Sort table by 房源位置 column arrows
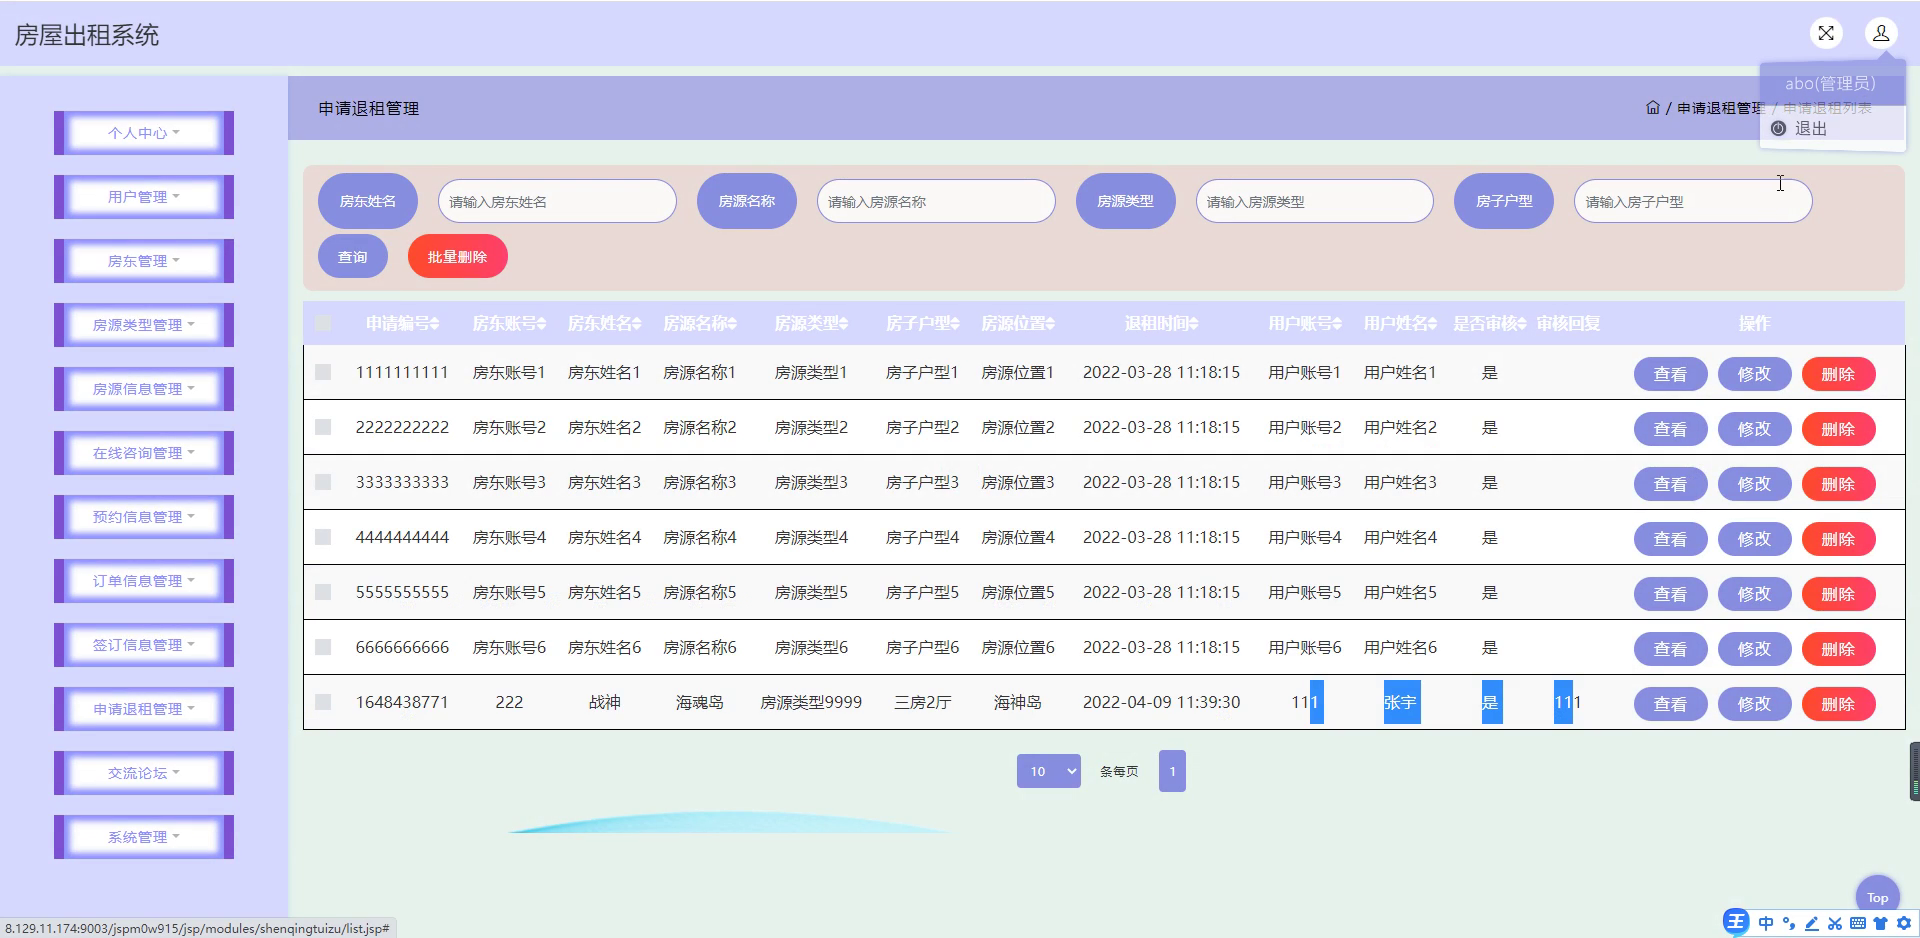 click(x=1050, y=324)
